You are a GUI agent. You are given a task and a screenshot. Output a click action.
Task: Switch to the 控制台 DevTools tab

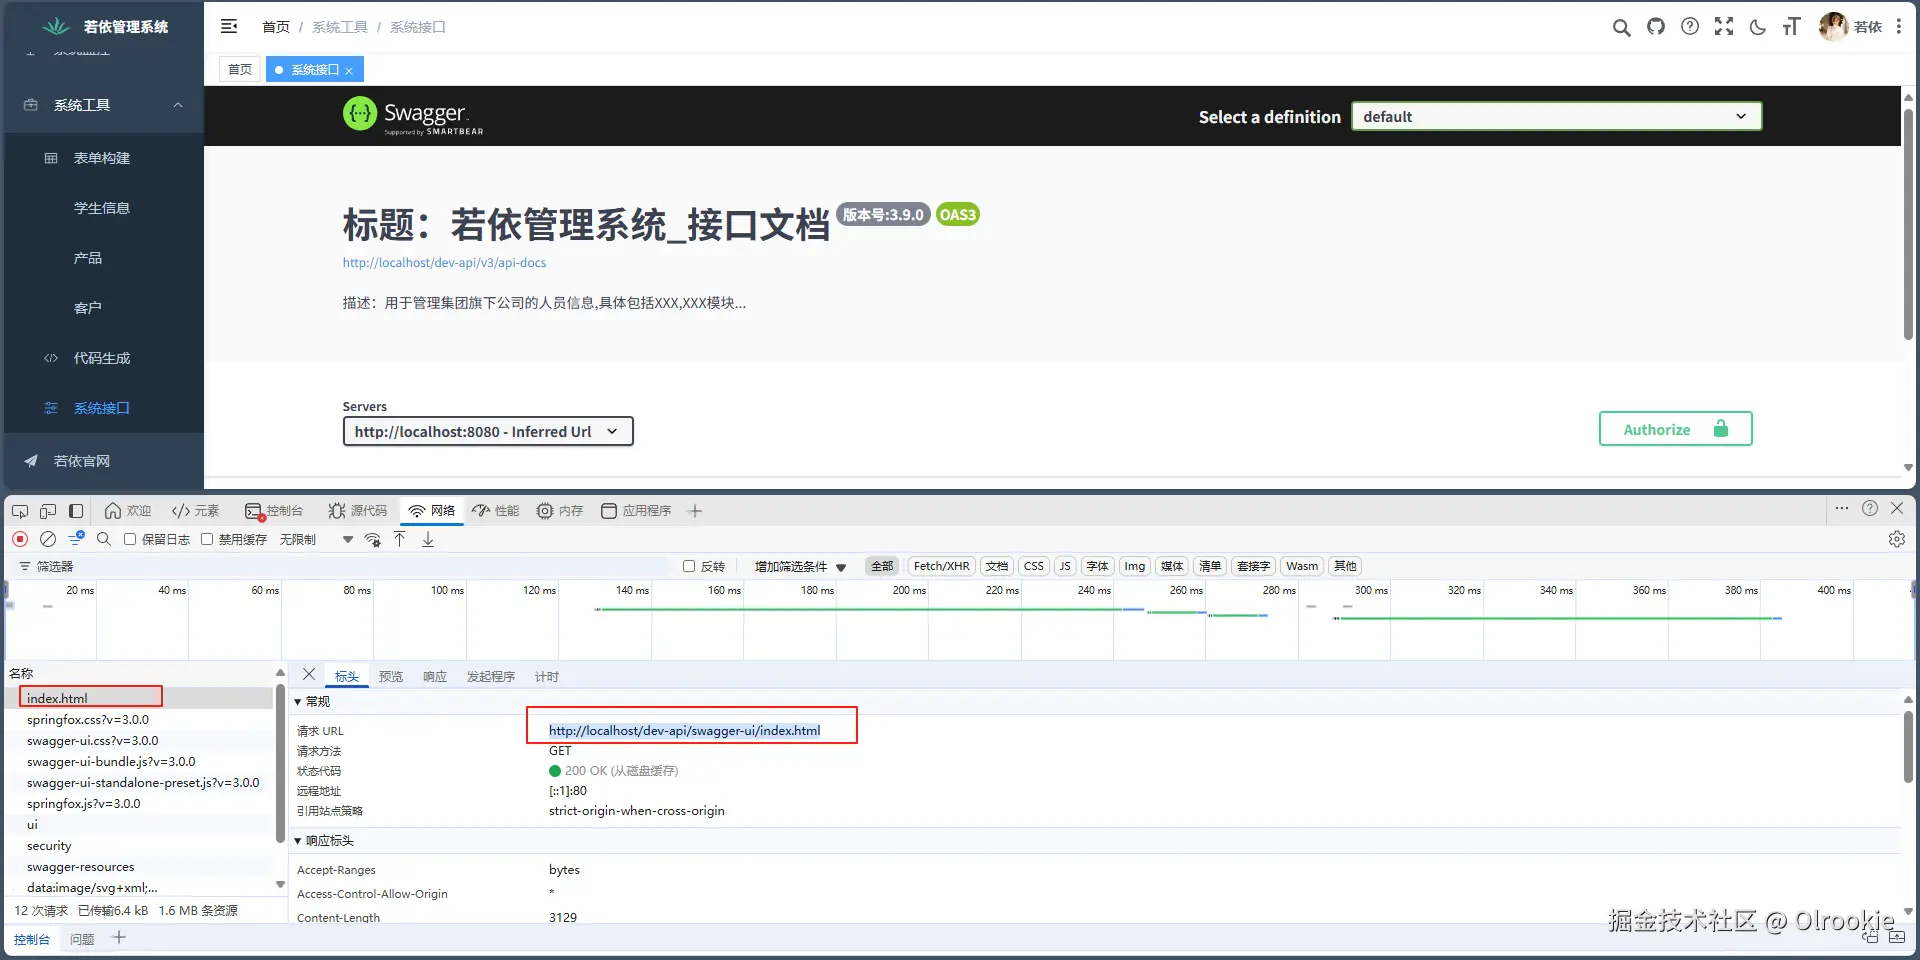tap(274, 511)
